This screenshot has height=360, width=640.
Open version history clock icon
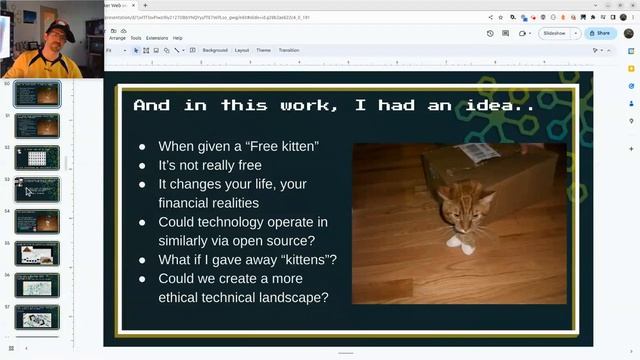[490, 33]
